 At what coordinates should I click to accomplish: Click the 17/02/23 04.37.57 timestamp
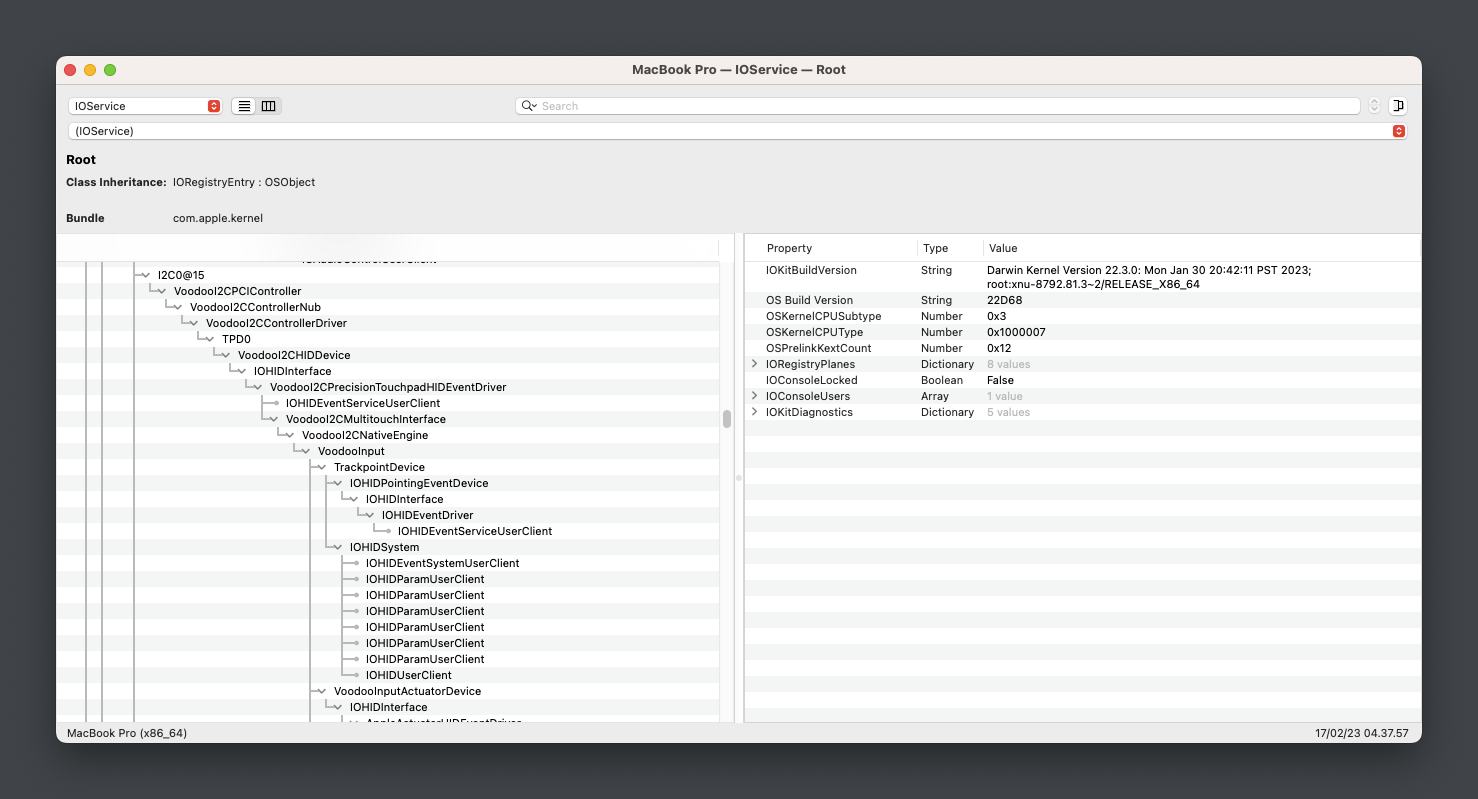(x=1361, y=733)
